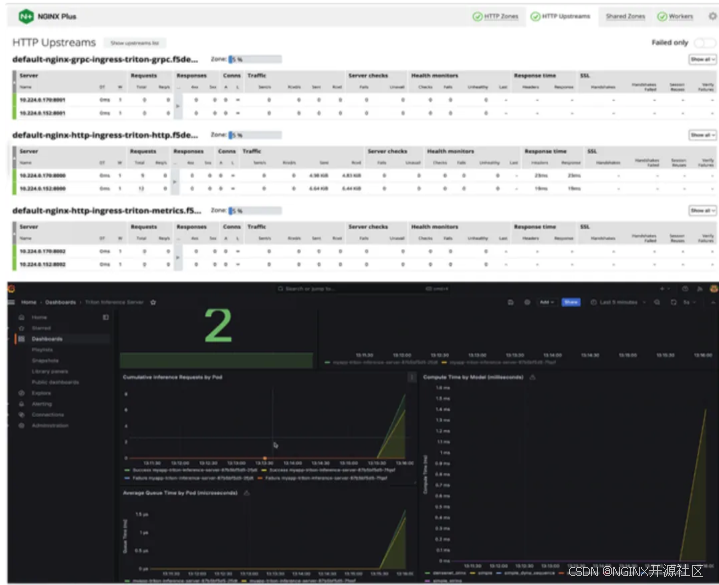This screenshot has height=585, width=719.
Task: Click the Search or jump to field
Action: click(x=363, y=288)
